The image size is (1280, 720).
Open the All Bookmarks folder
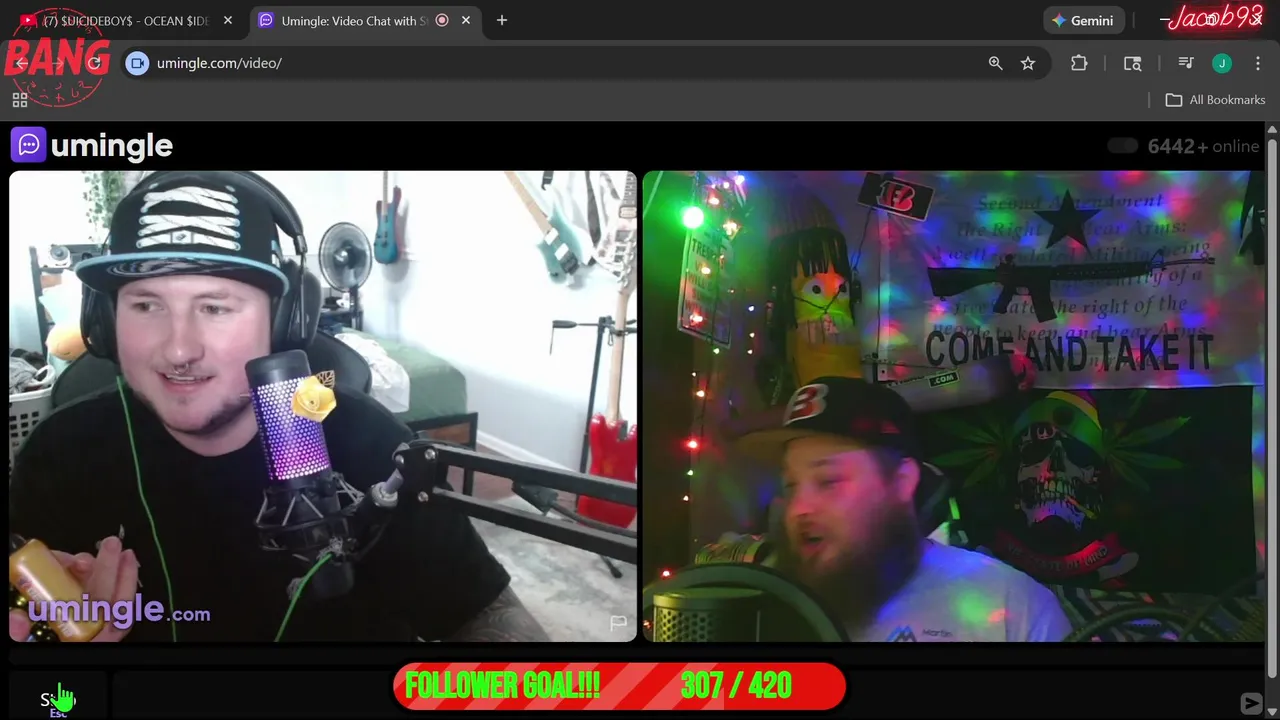[x=1215, y=100]
